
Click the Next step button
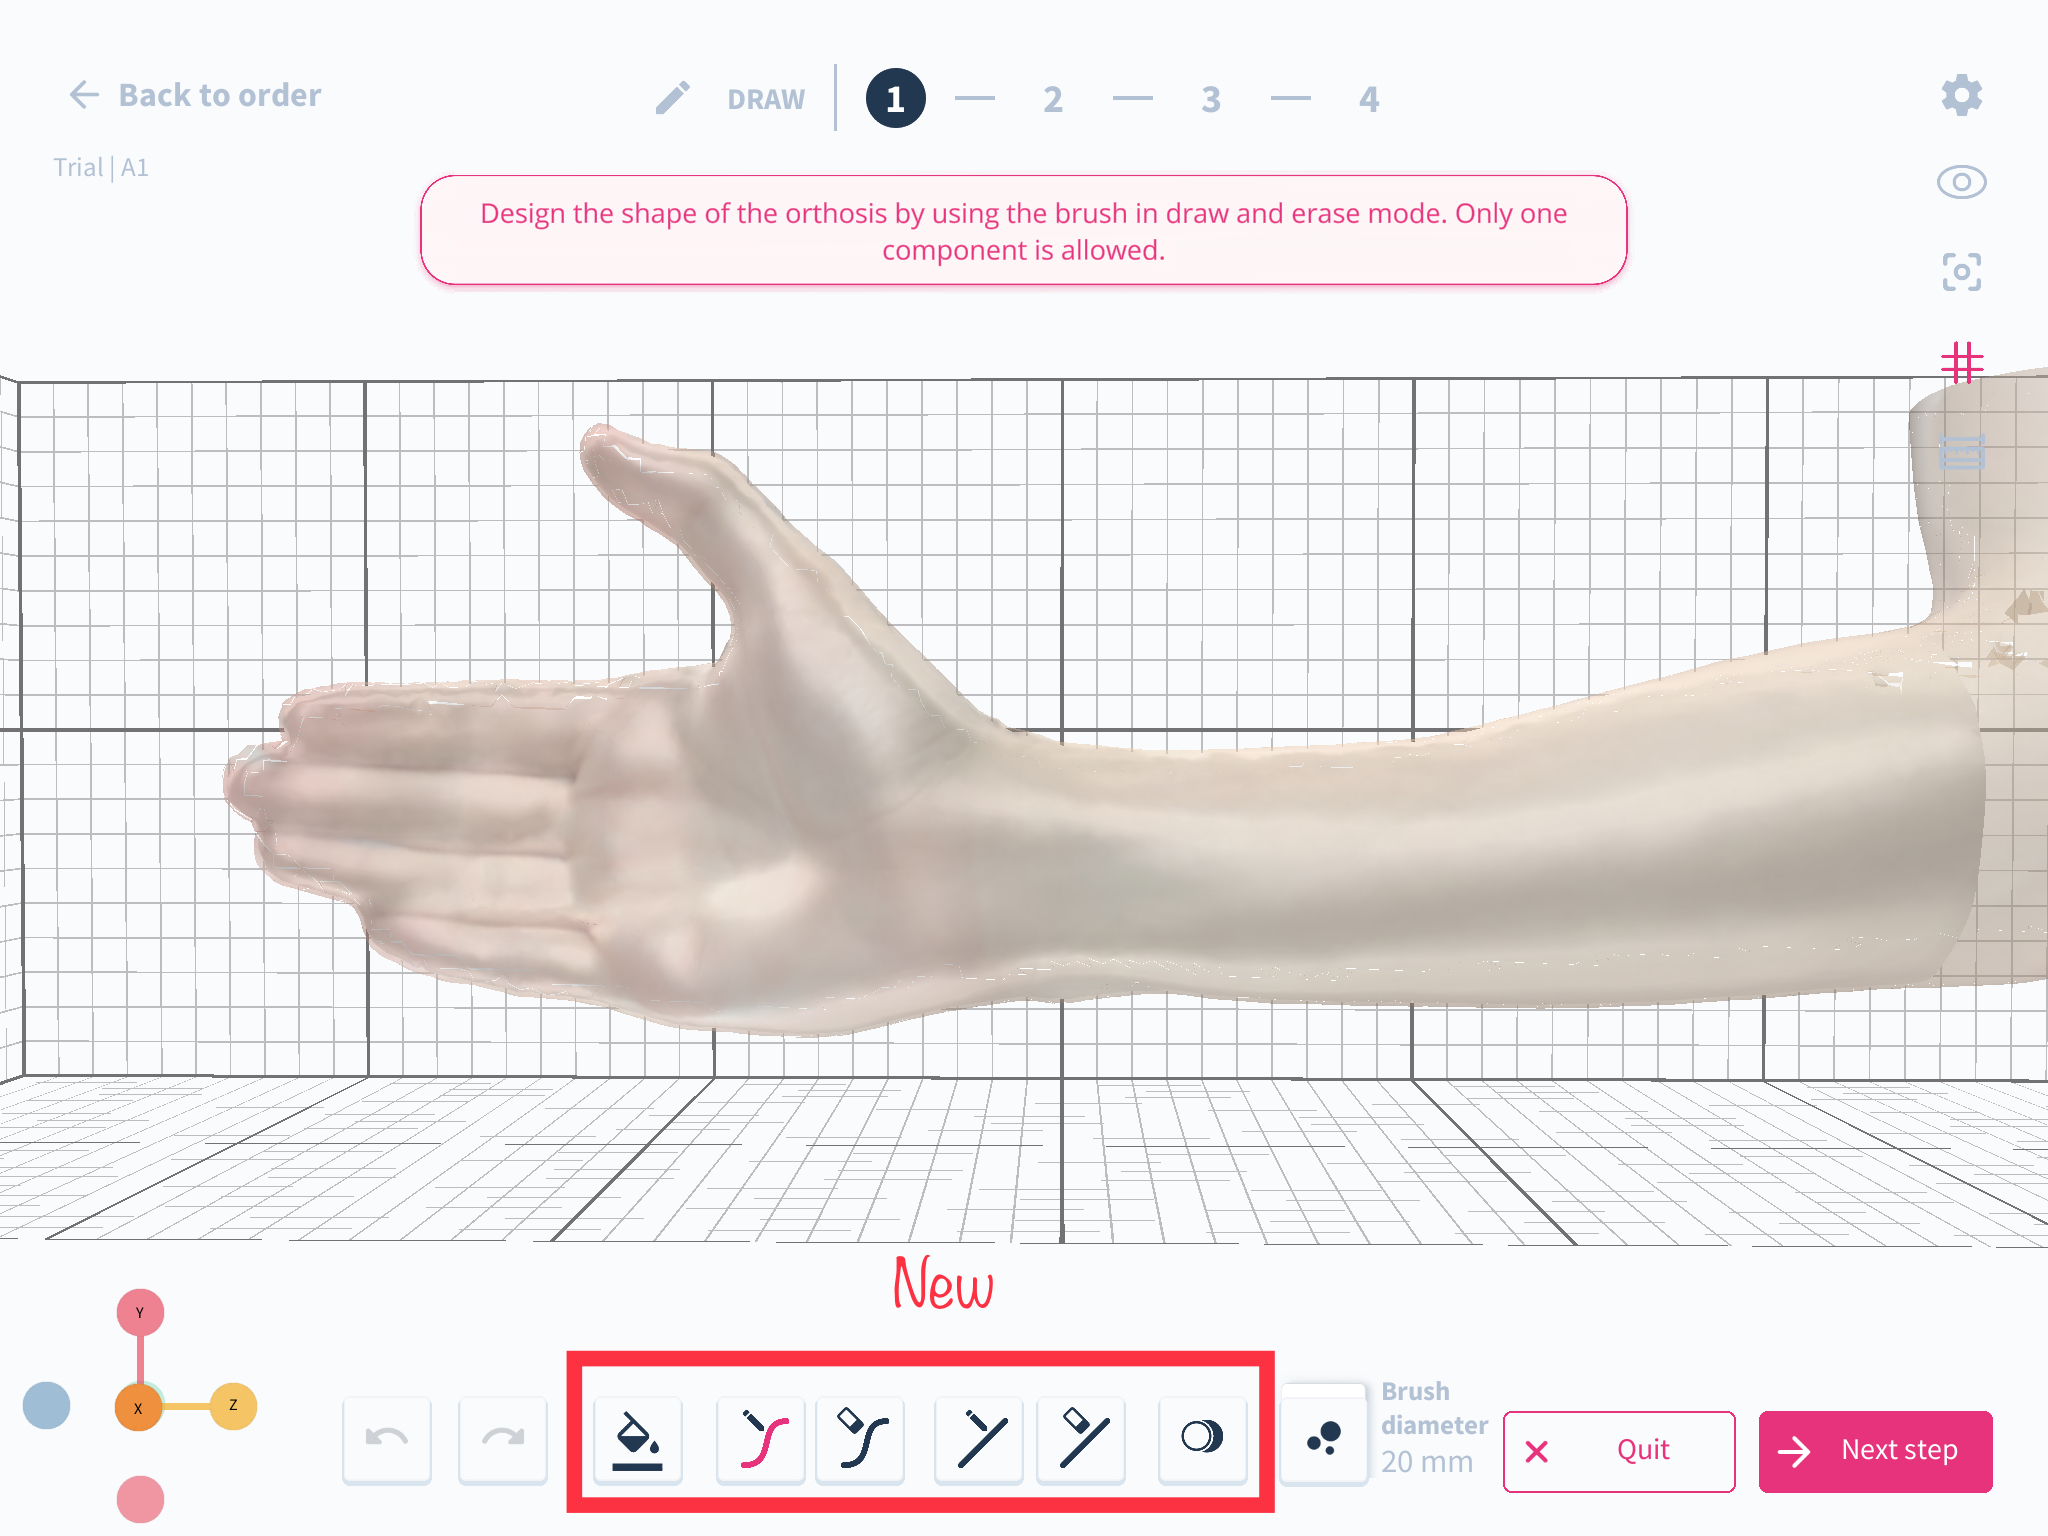(1875, 1451)
